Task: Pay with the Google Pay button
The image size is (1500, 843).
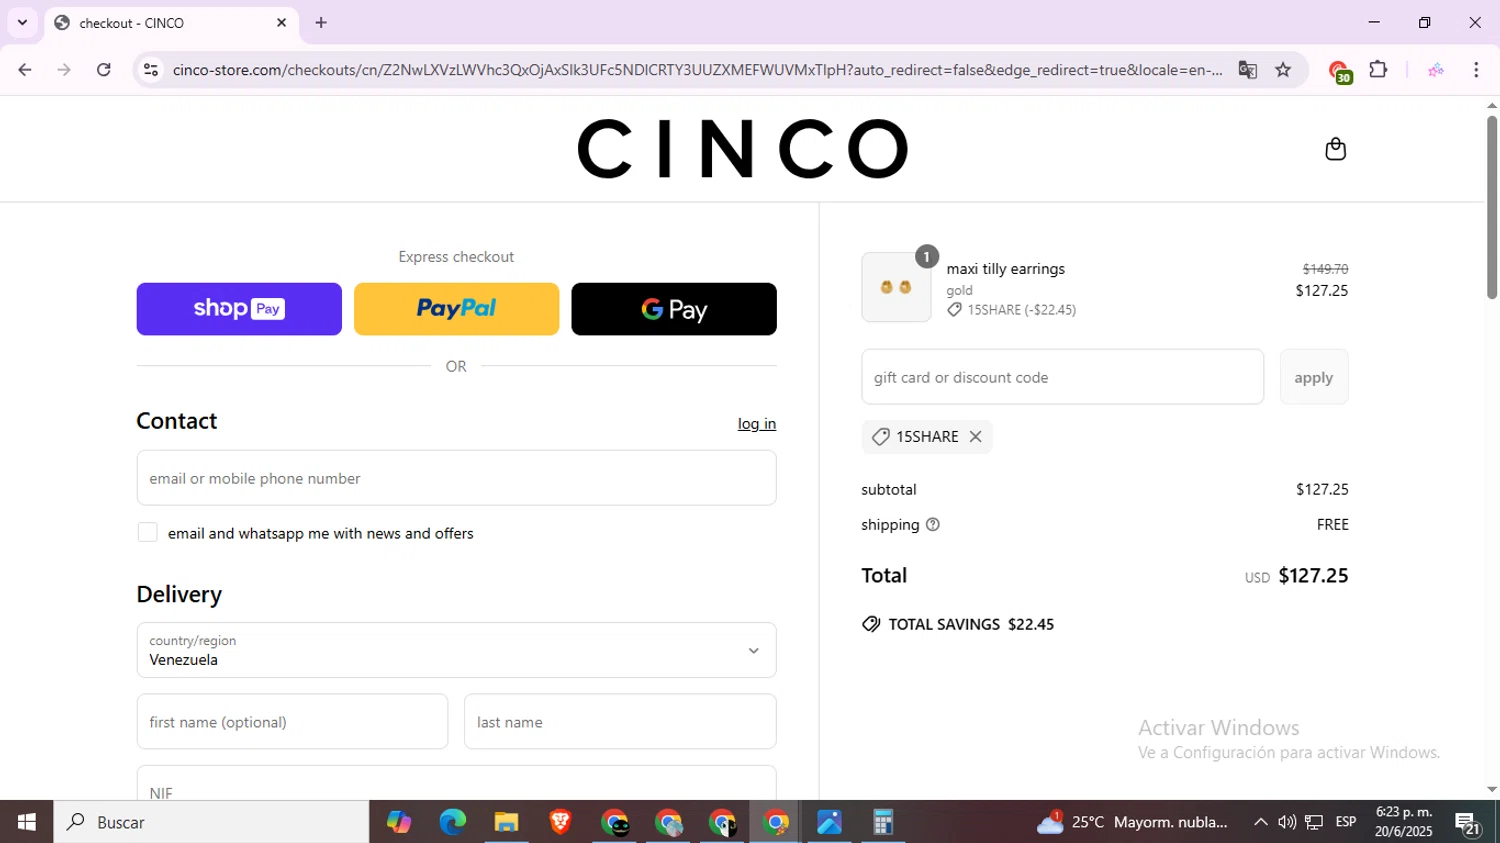Action: tap(674, 309)
